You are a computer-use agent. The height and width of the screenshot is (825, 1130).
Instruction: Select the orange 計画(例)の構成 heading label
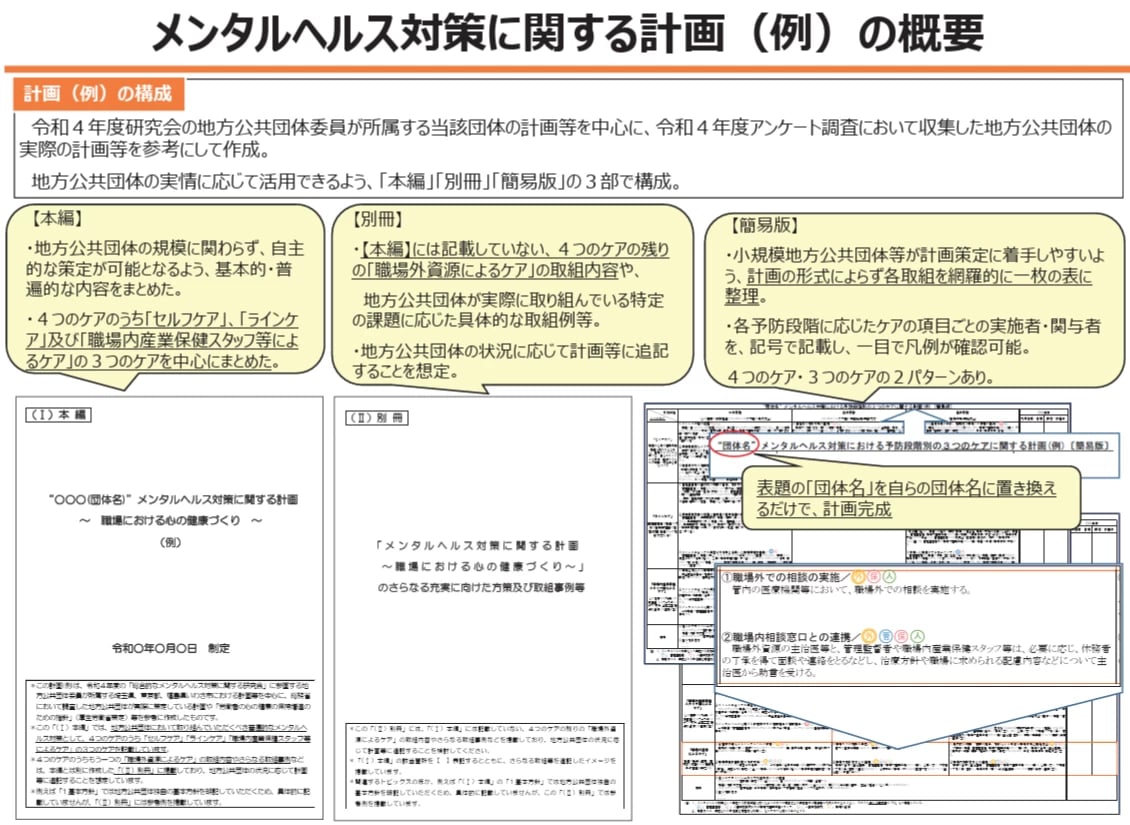(97, 95)
